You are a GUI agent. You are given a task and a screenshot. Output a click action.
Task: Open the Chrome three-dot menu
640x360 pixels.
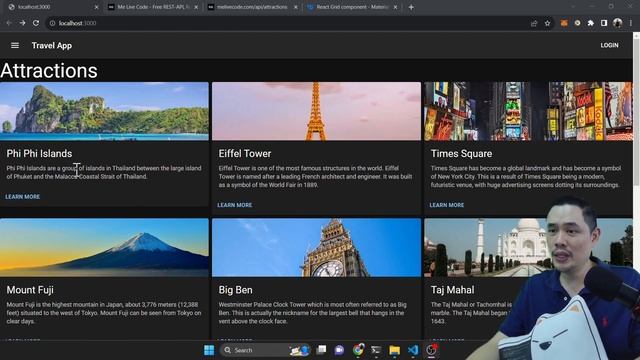pos(631,23)
